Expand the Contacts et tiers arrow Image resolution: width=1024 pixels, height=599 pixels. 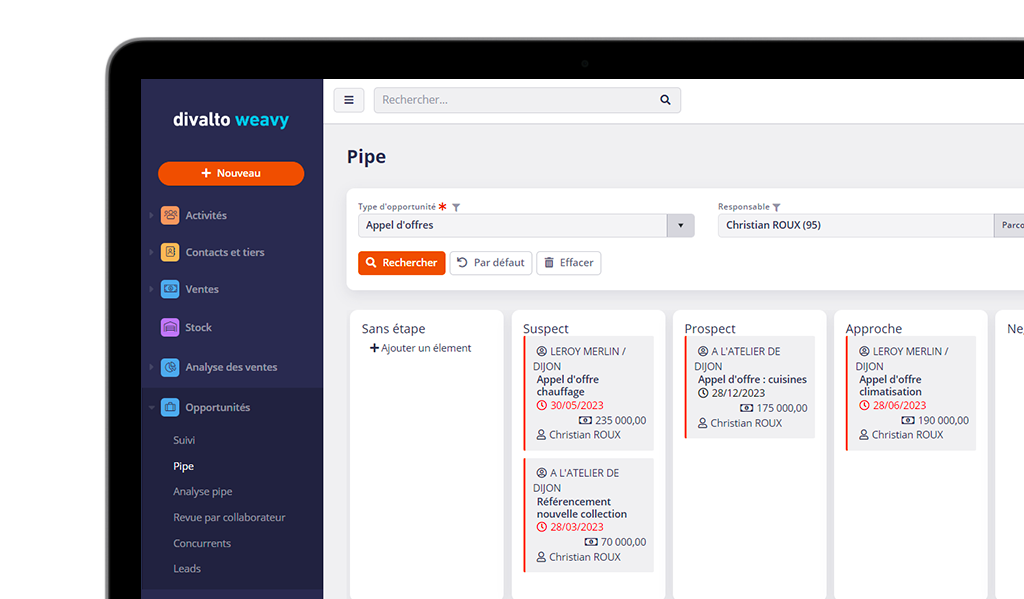[x=152, y=252]
